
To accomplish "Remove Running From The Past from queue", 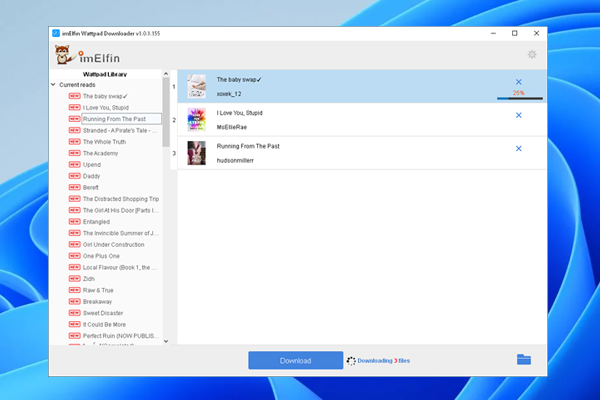I will coord(518,149).
